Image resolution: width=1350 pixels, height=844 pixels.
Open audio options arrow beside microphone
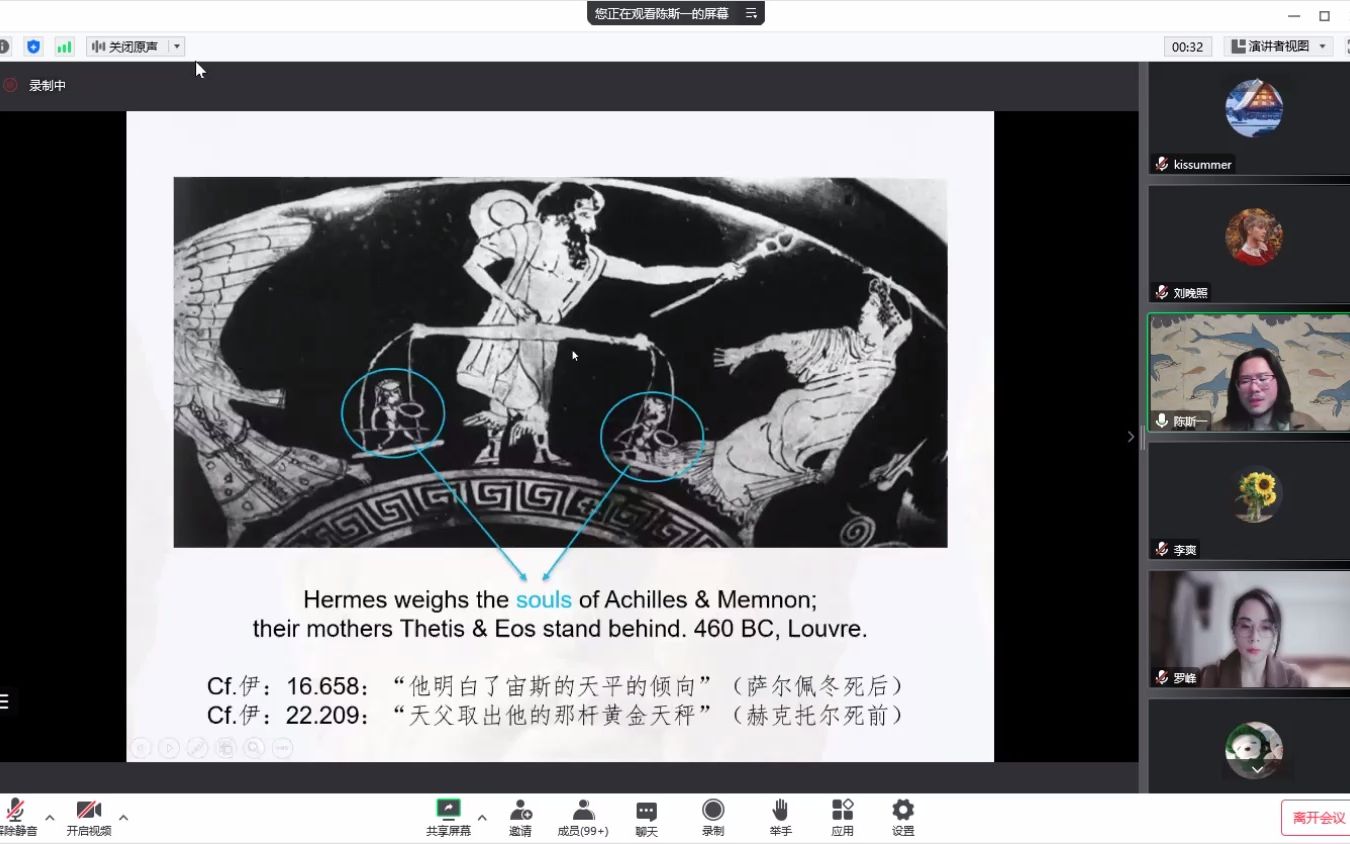[x=49, y=817]
